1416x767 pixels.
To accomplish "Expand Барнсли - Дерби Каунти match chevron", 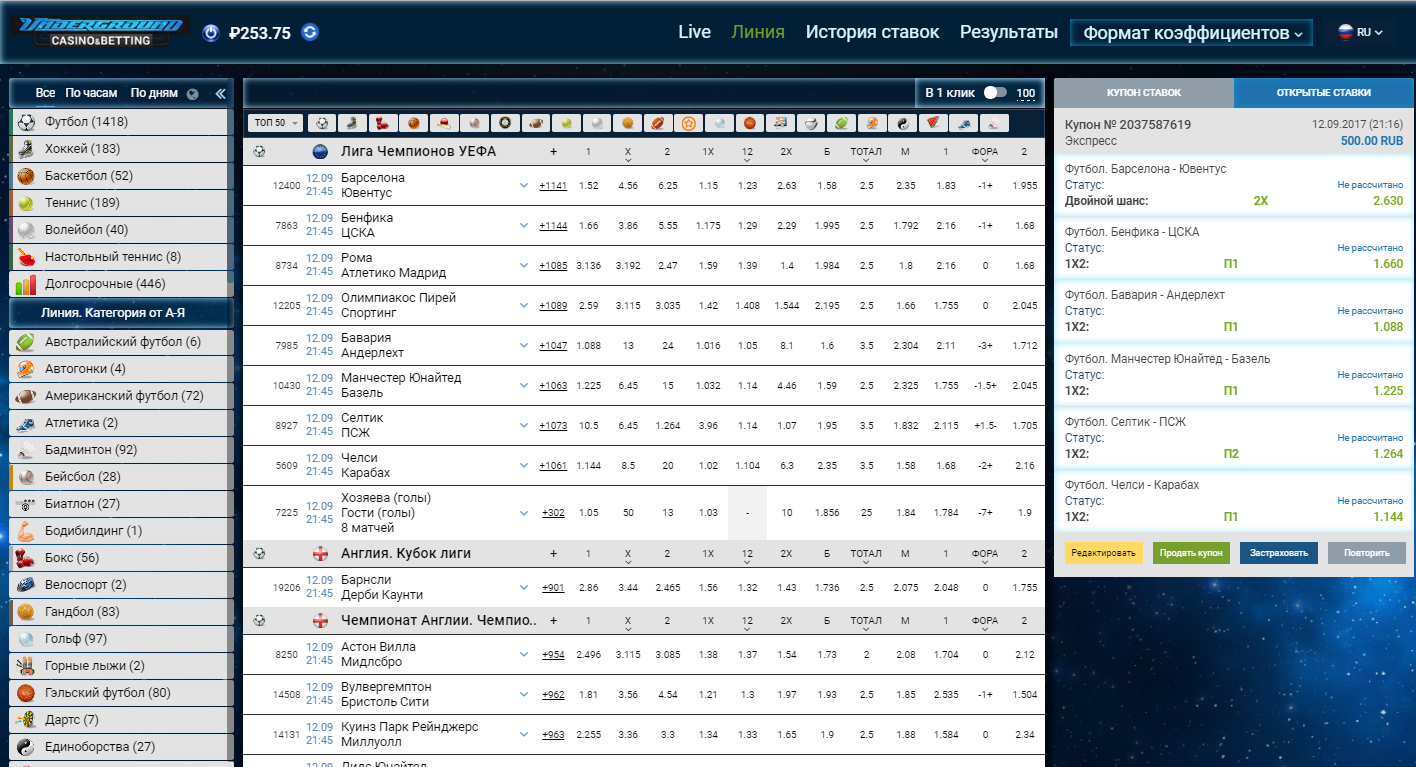I will coord(523,587).
